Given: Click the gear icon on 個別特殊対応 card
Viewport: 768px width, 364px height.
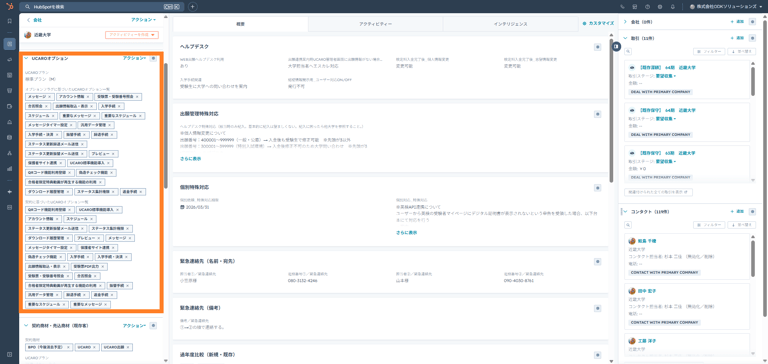Looking at the screenshot, I should (x=598, y=188).
